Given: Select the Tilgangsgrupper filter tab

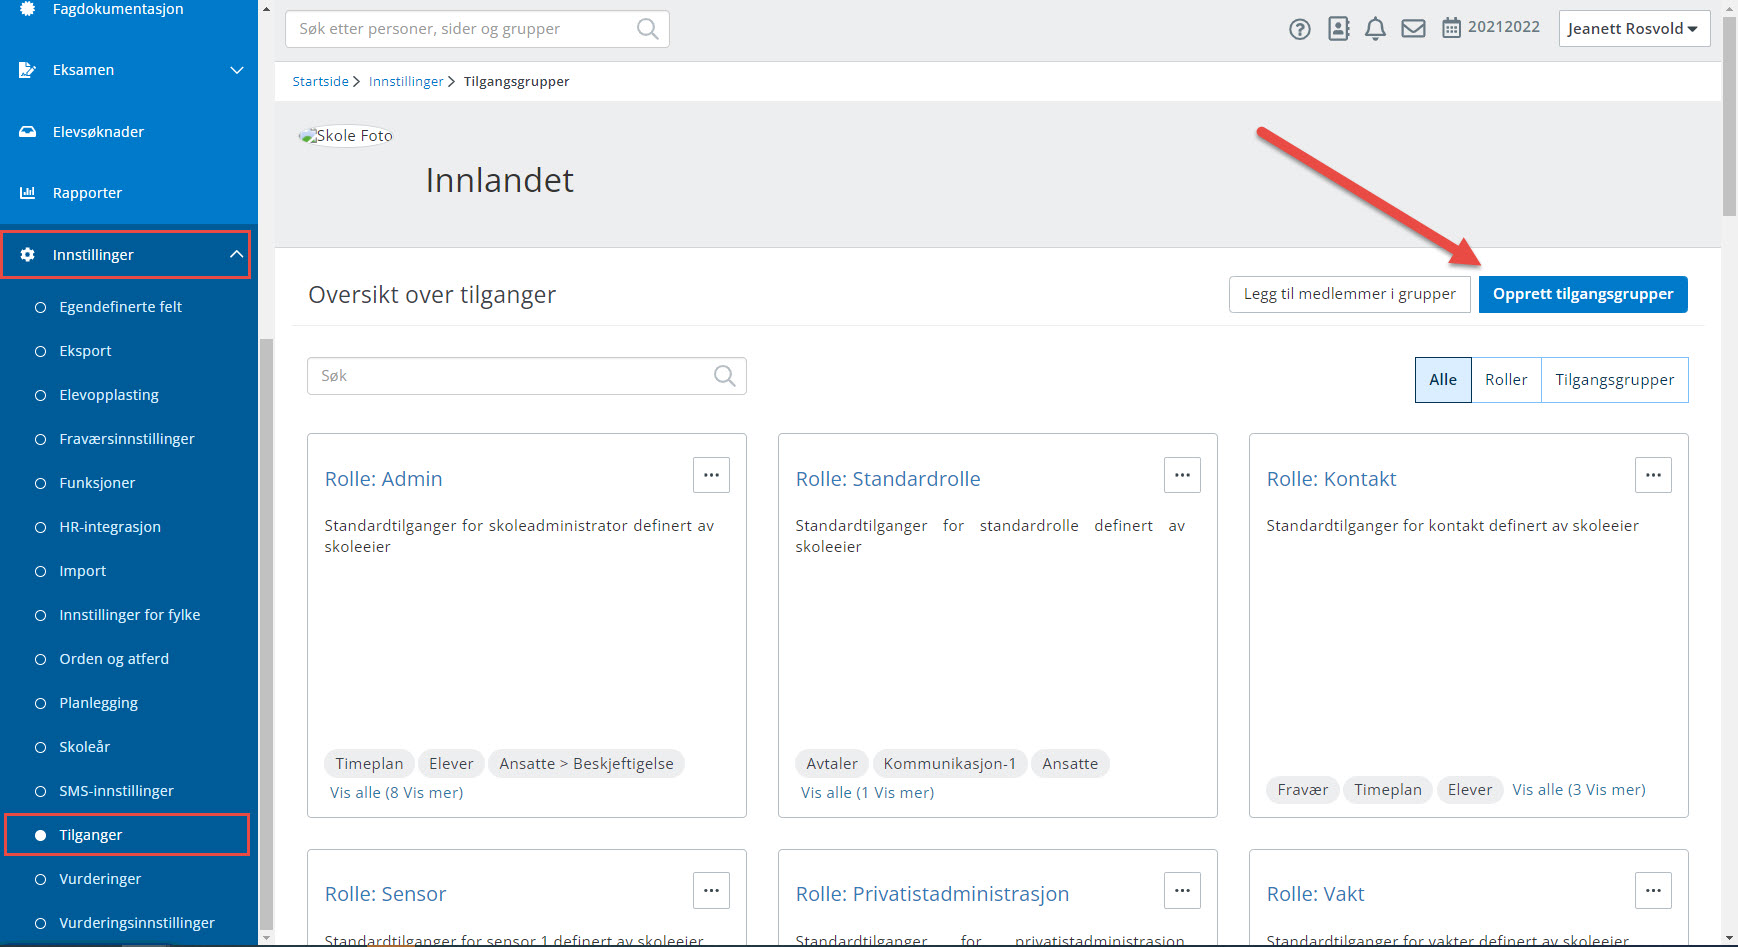Looking at the screenshot, I should [1615, 380].
